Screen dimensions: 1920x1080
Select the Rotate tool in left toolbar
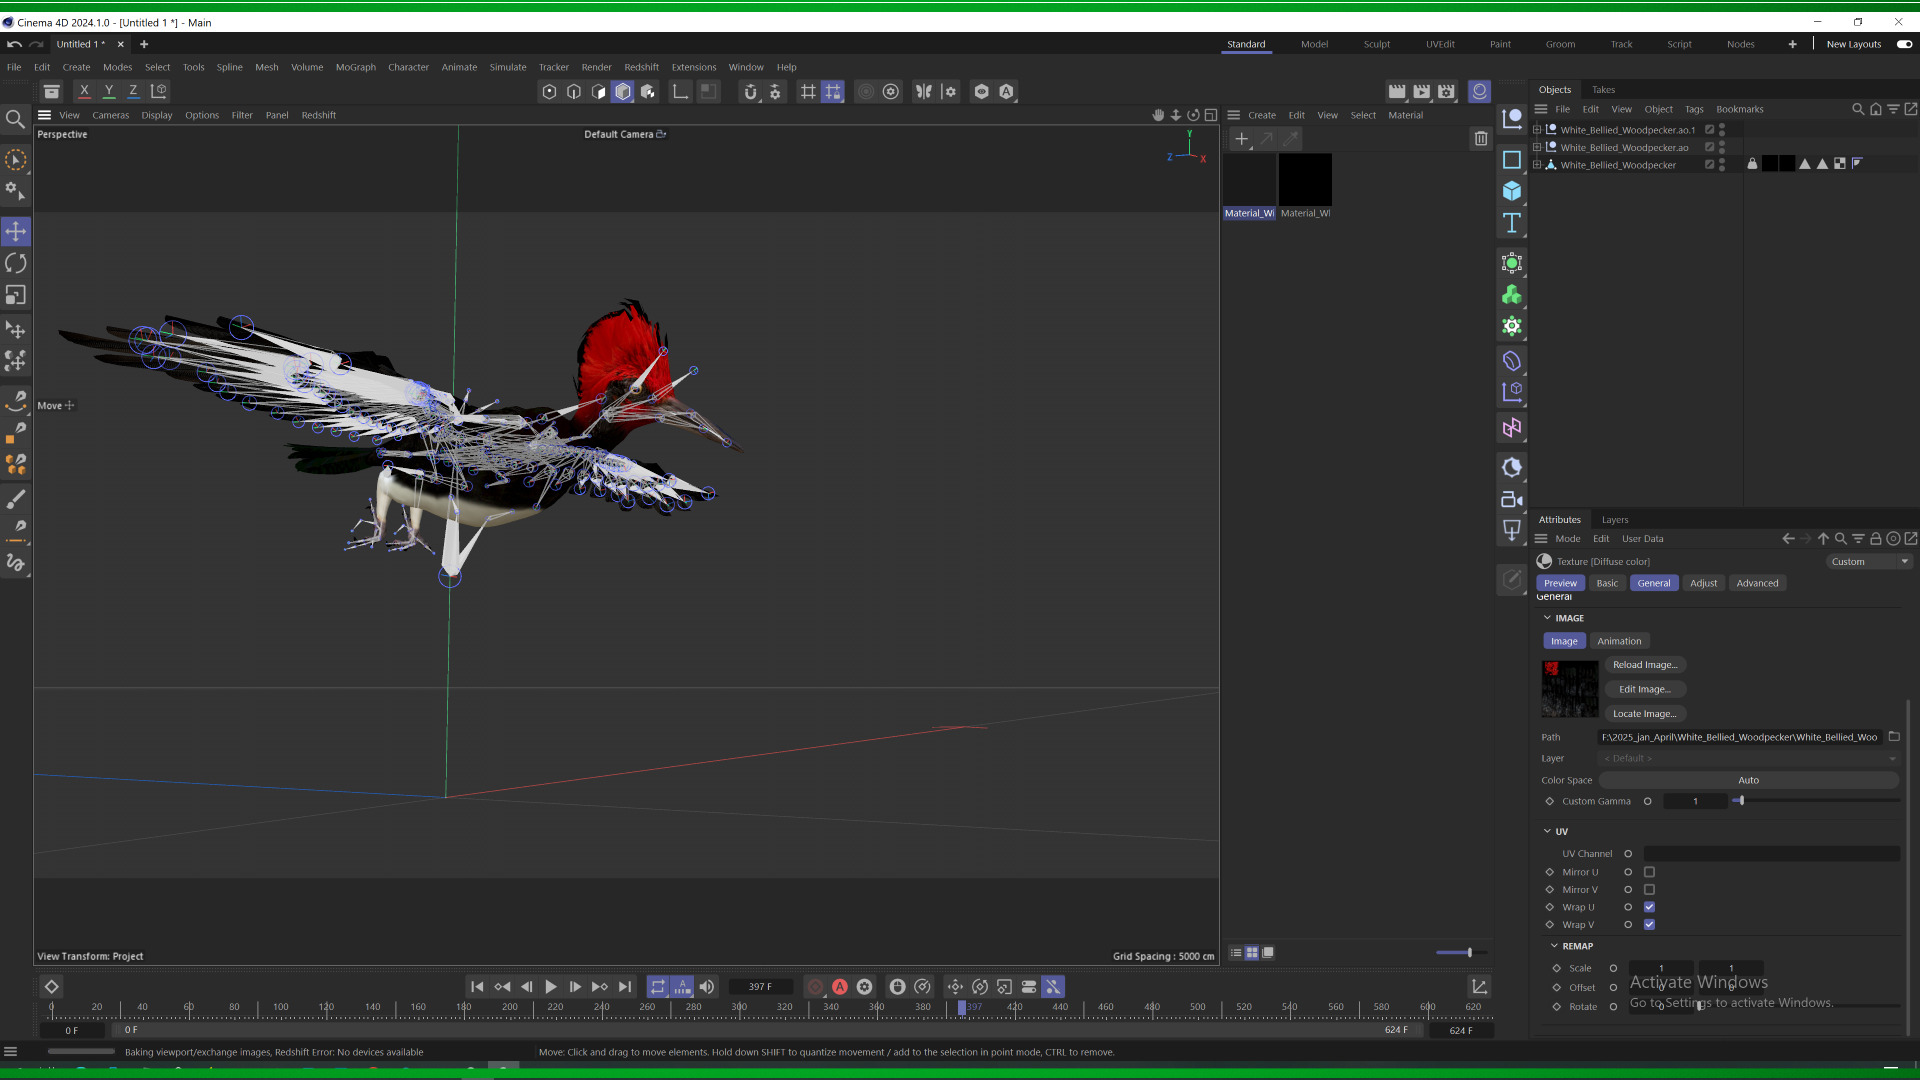click(16, 264)
